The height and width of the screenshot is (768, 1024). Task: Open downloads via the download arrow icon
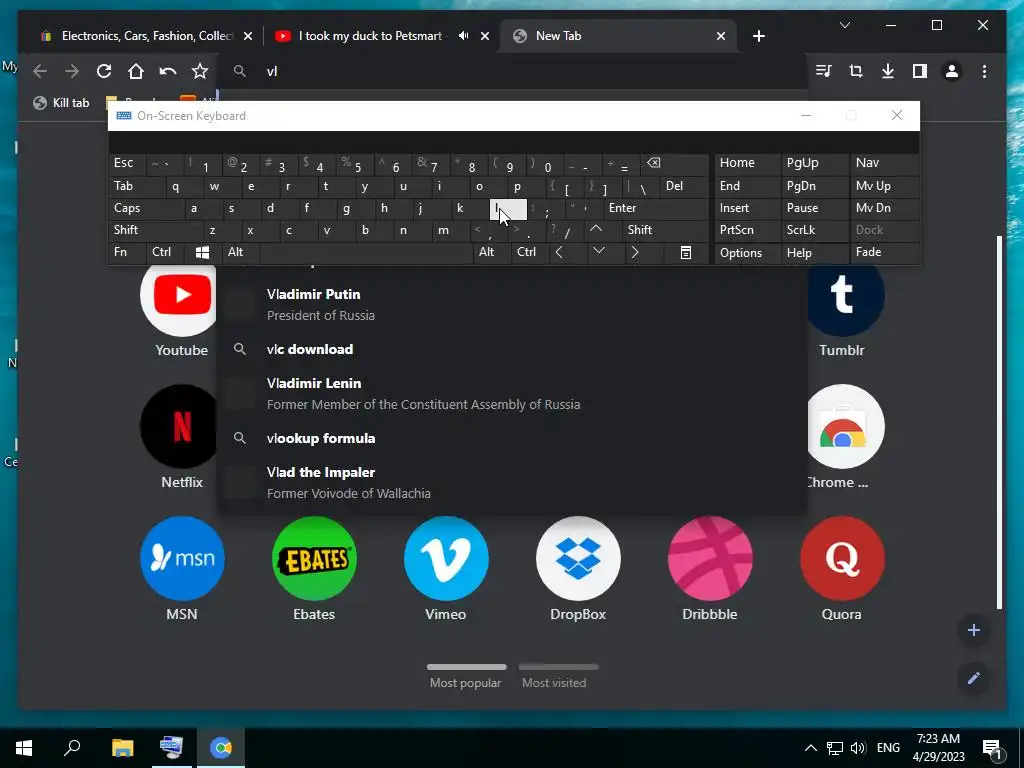click(x=888, y=71)
